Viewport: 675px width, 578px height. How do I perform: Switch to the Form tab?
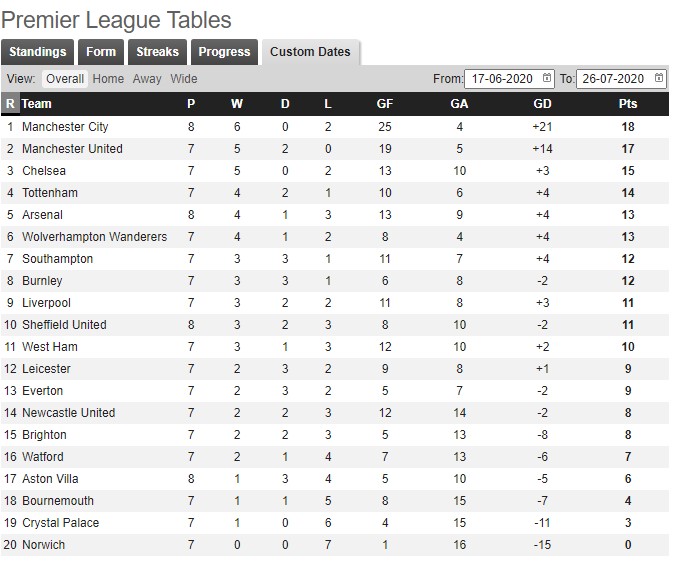tap(101, 52)
